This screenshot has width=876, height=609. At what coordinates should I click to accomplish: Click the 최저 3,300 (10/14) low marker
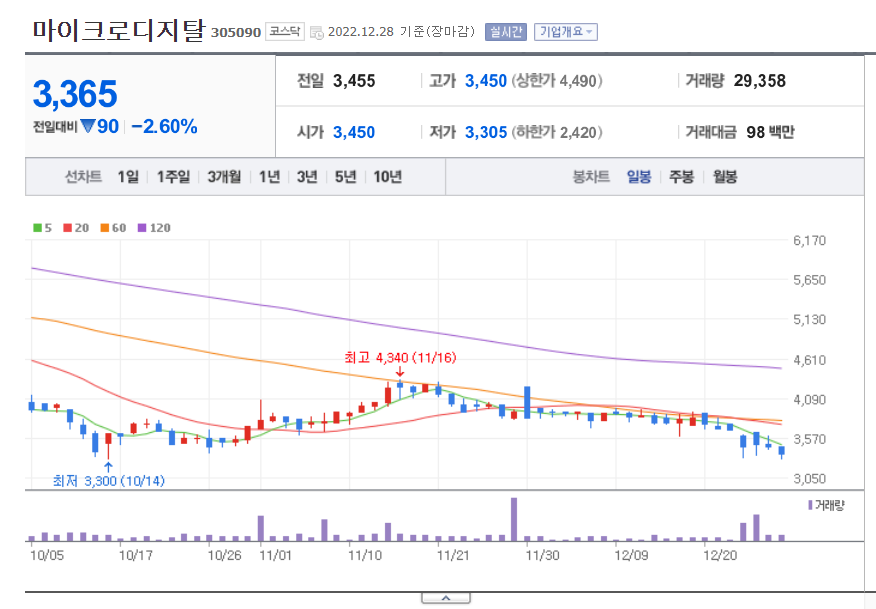point(109,480)
